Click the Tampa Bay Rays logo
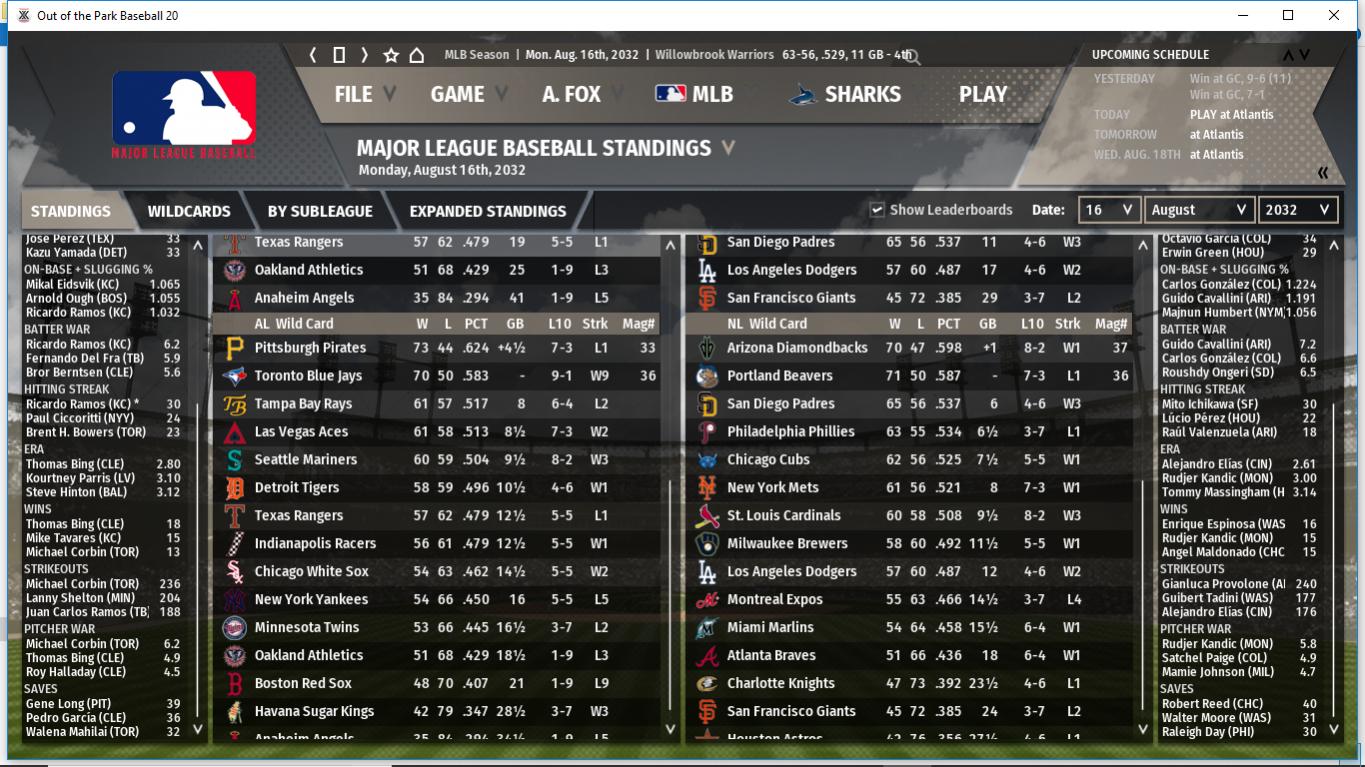This screenshot has height=767, width=1365. (x=235, y=404)
